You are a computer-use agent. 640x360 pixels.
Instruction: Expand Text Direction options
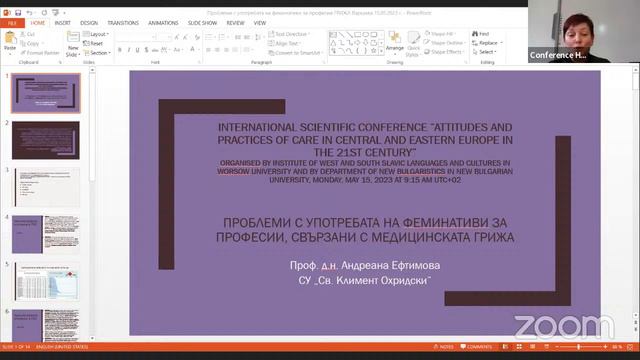coord(289,34)
